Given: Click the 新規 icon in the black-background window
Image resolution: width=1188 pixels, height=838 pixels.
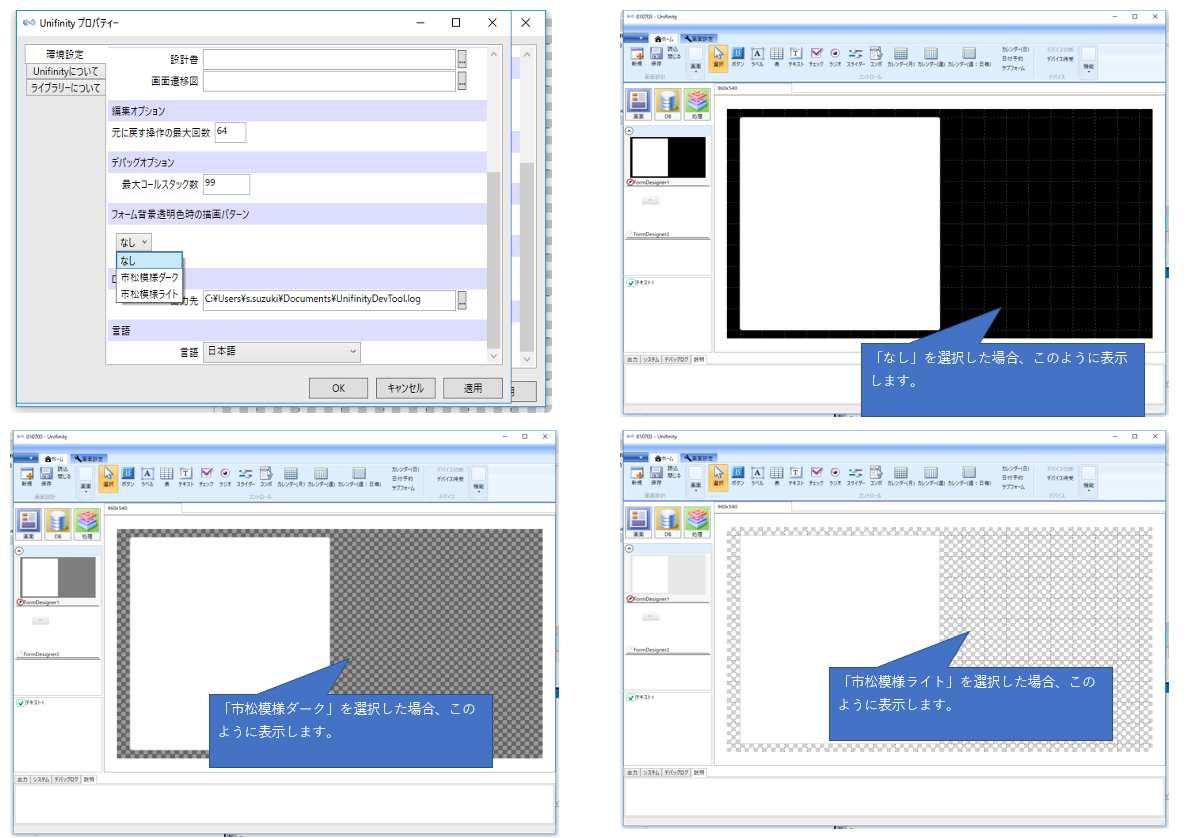Looking at the screenshot, I should coord(636,56).
